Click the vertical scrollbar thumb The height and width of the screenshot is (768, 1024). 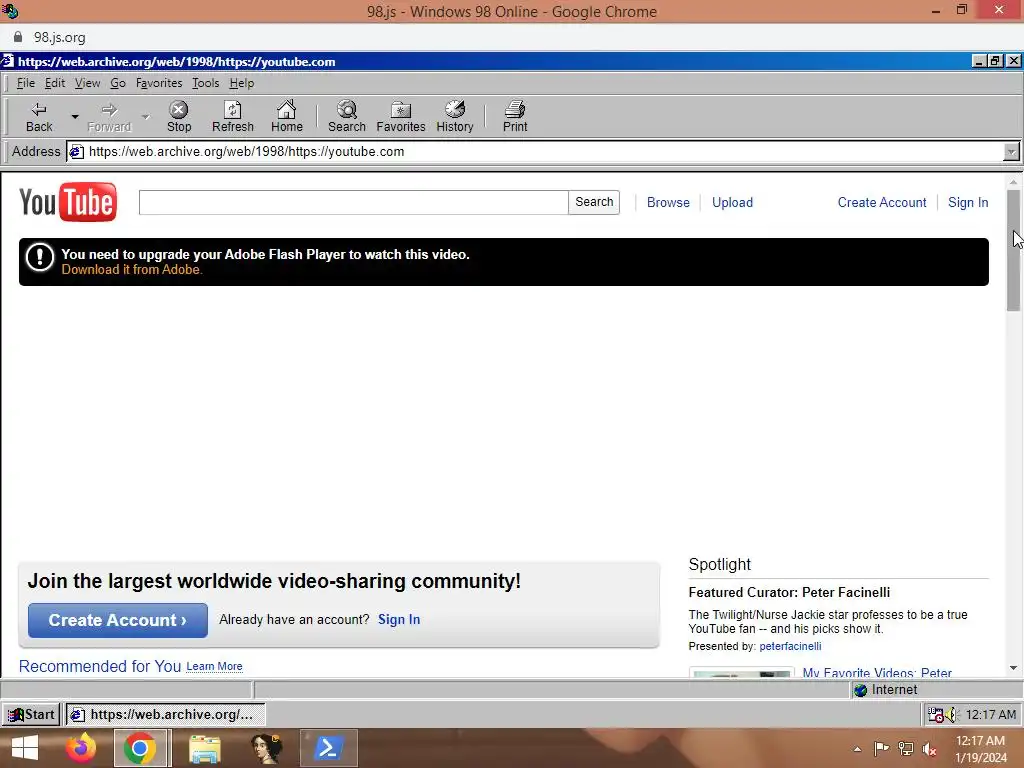(1013, 250)
